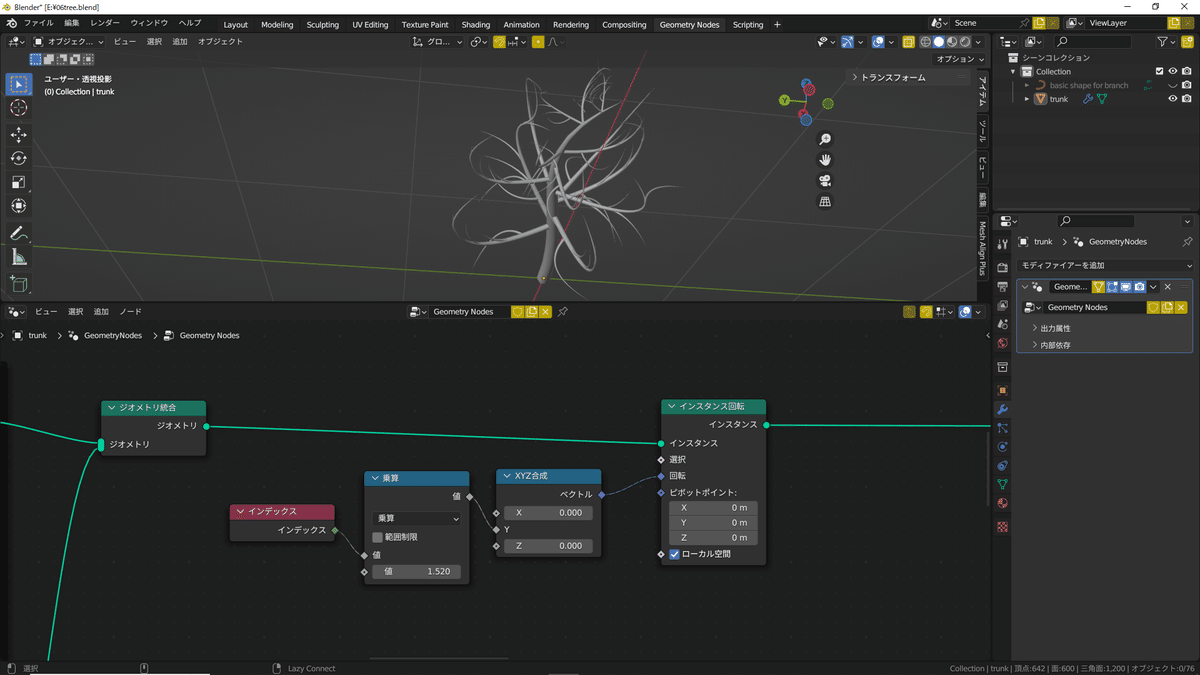Adjust X value field in XYZ合成 node

(549, 513)
